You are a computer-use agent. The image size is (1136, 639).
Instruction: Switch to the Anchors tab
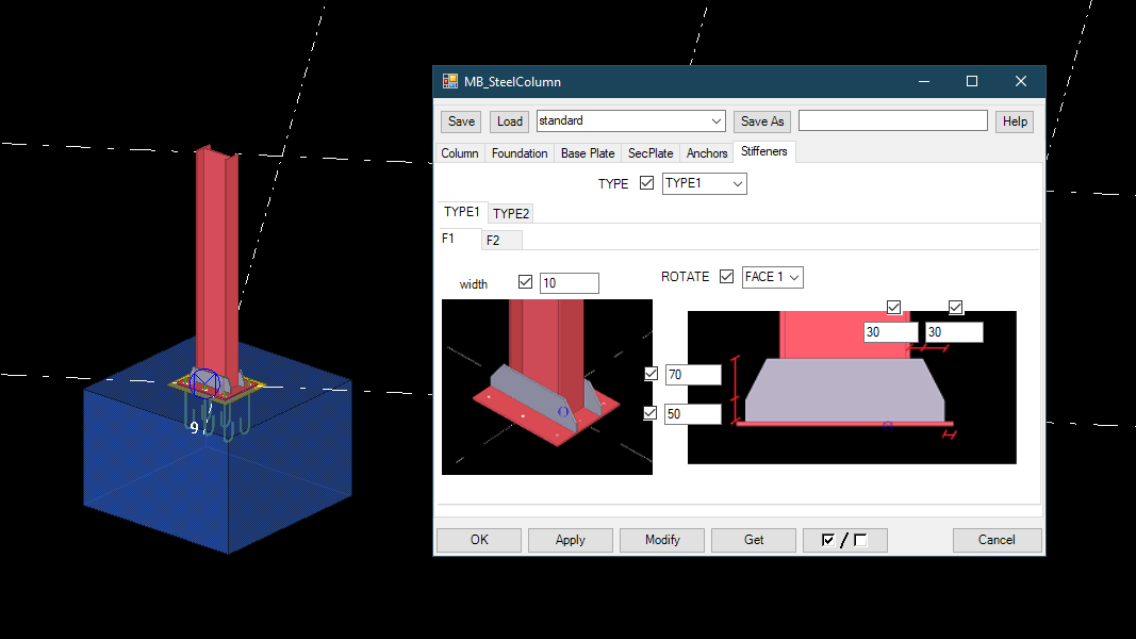(707, 152)
